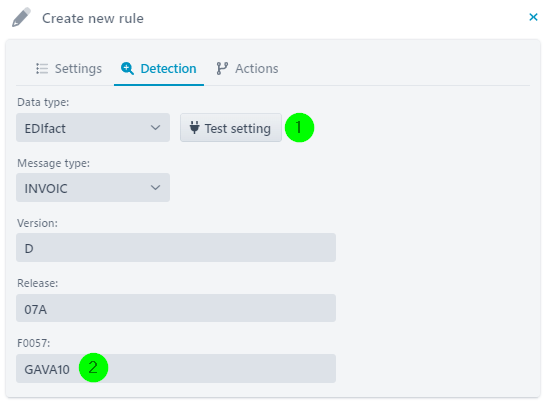Screen dimensions: 547x403
Task: Click the chevron arrow of INVOIC dropdown
Action: coord(155,188)
